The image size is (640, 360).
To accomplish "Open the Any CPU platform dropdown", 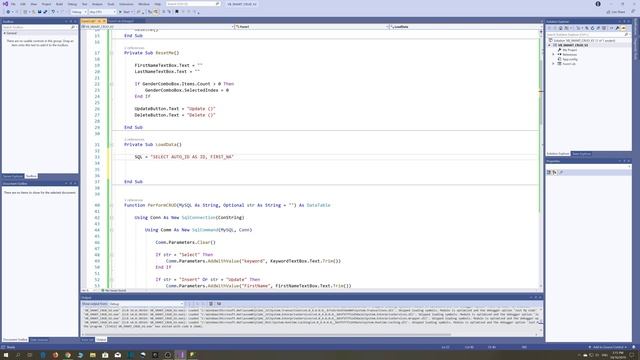I will tap(102, 12).
